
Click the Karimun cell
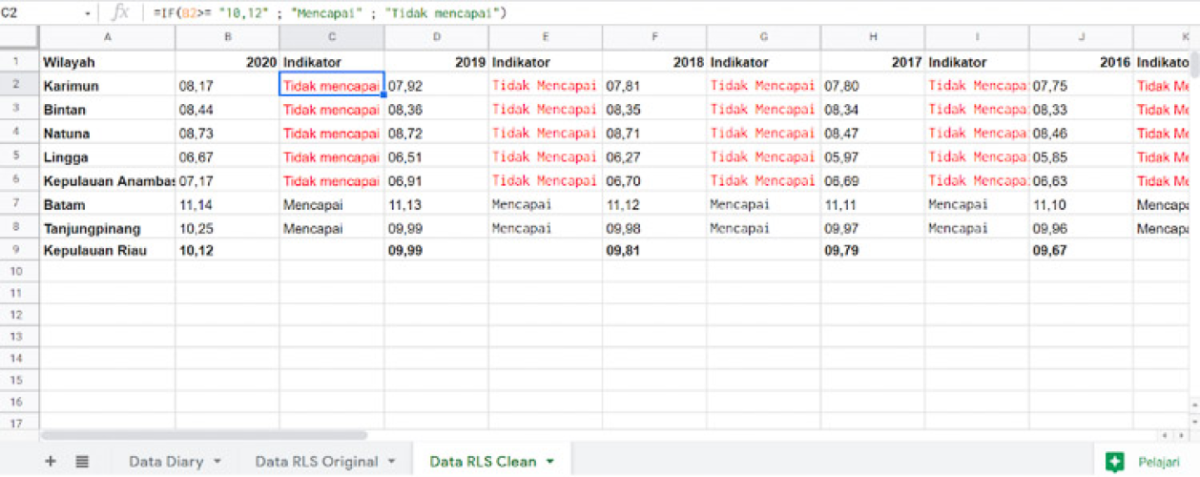tap(107, 86)
